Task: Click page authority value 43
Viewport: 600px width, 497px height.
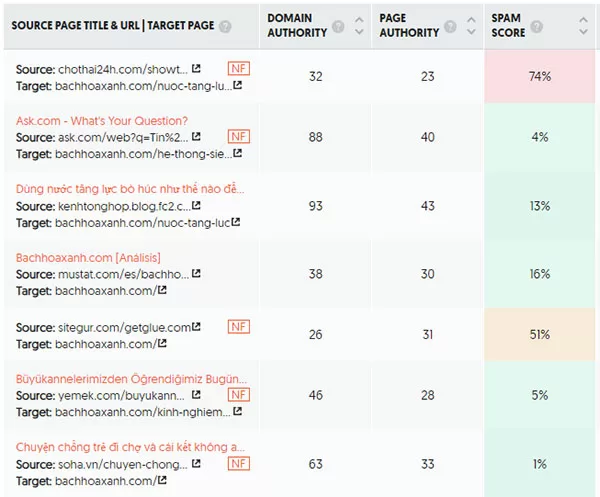Action: tap(428, 206)
